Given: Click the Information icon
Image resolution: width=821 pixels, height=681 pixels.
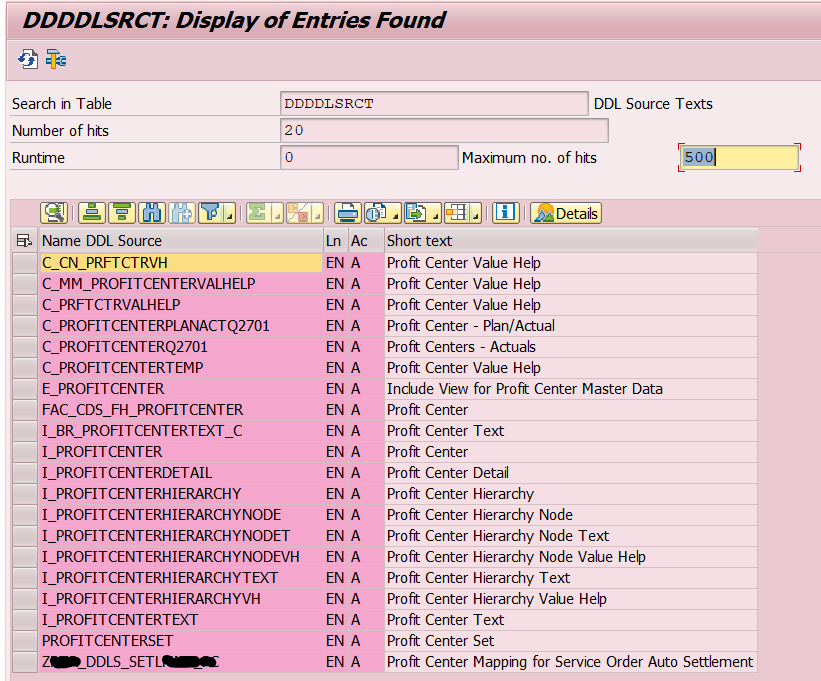Looking at the screenshot, I should [x=505, y=213].
